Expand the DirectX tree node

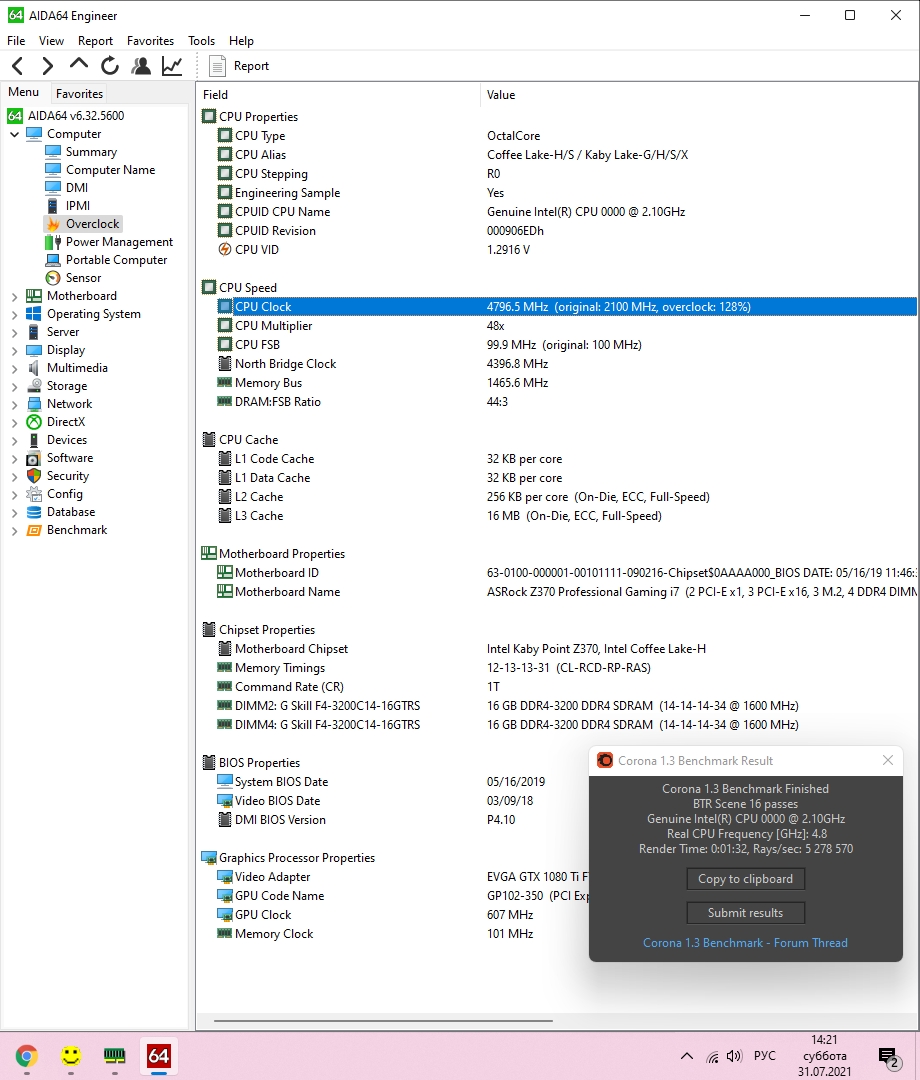tap(14, 422)
